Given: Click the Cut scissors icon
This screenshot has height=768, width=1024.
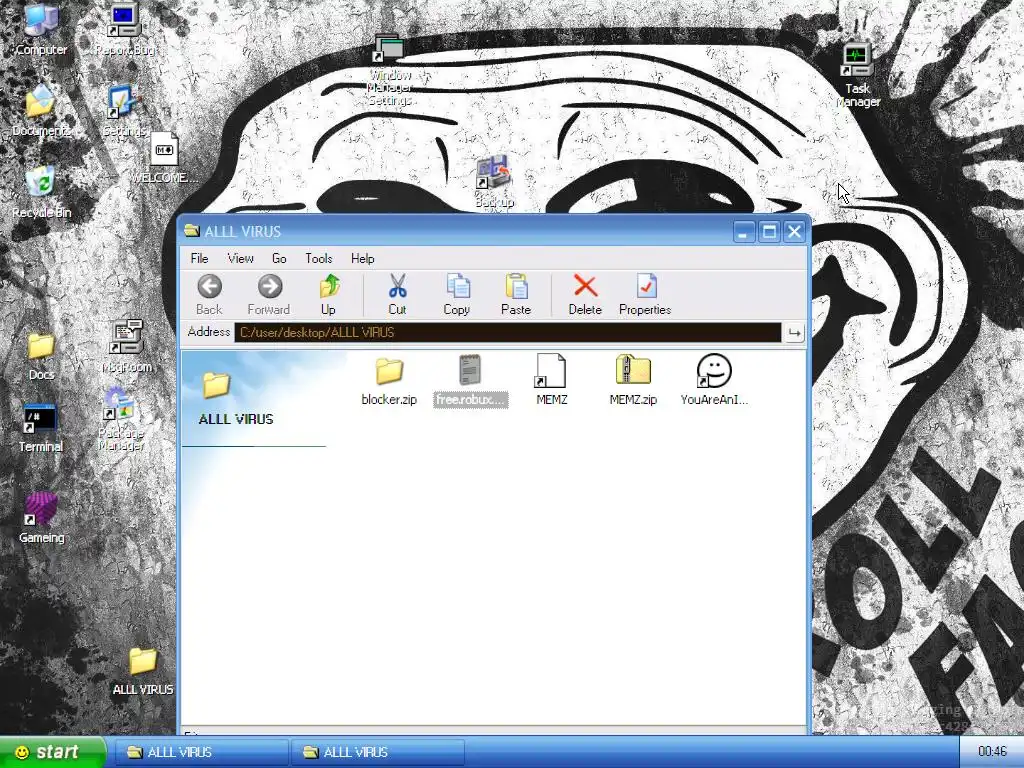Looking at the screenshot, I should pos(397,286).
